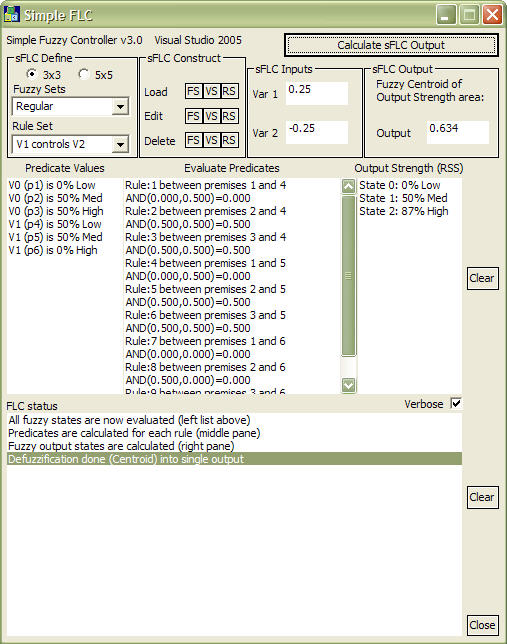Click the Load RS button
This screenshot has width=507, height=644.
(229, 91)
